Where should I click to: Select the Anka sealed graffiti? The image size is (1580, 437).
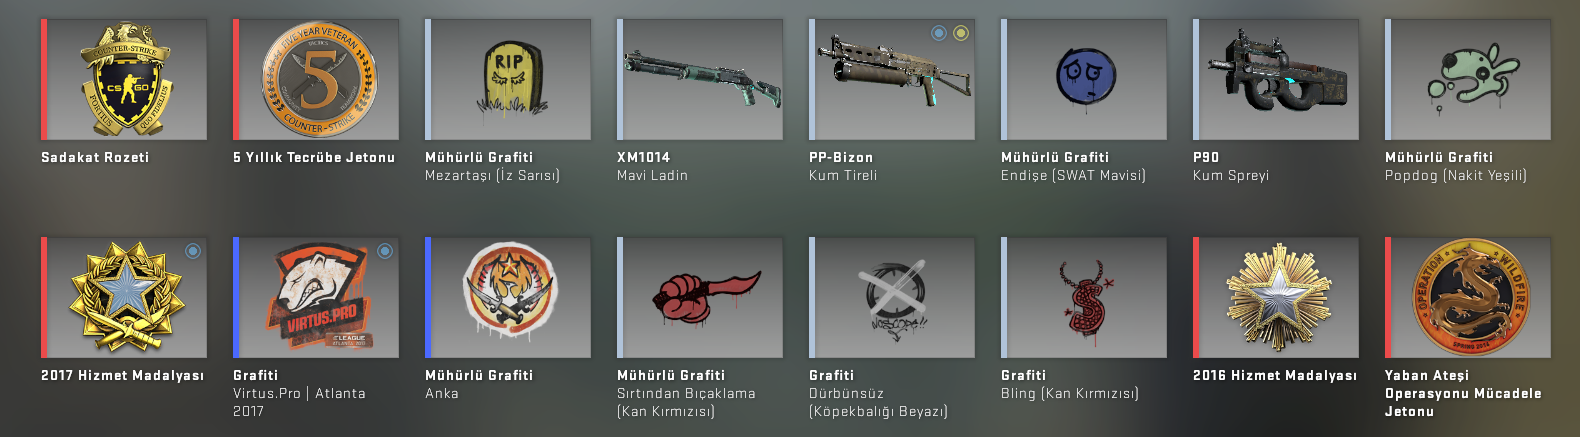click(x=508, y=298)
